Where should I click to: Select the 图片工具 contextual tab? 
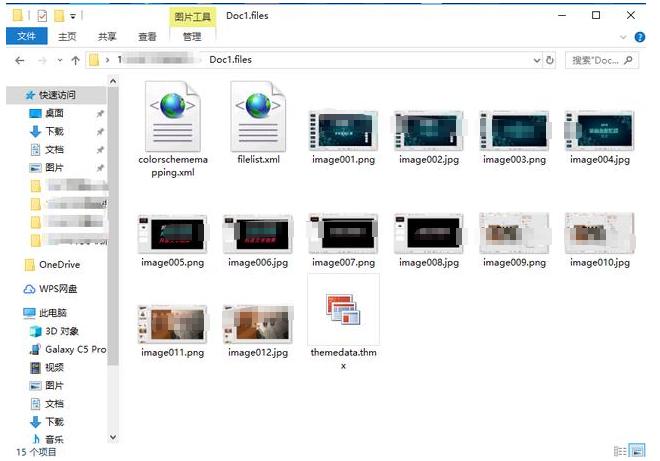point(192,17)
